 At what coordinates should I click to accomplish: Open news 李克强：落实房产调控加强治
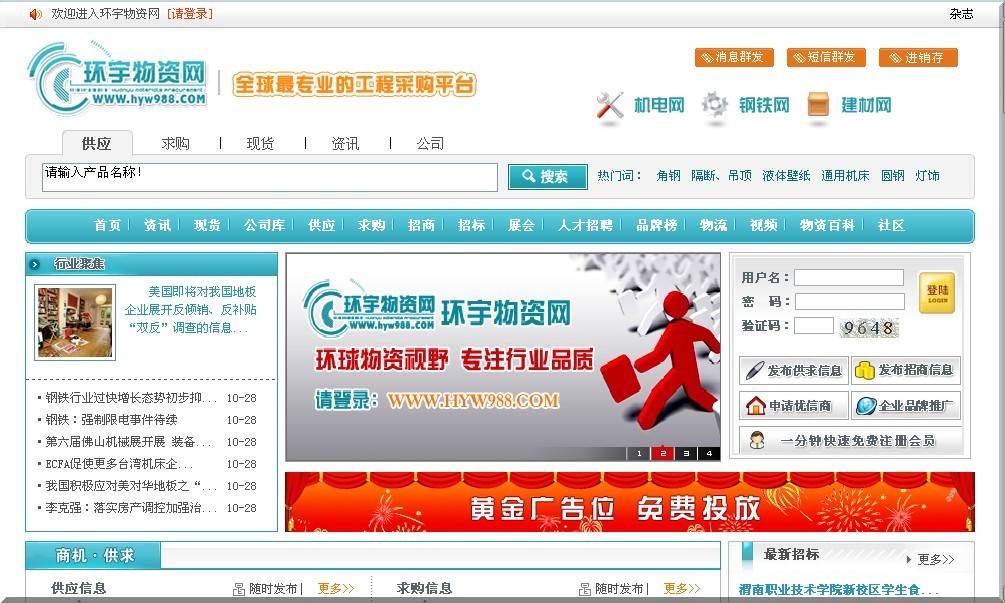(131, 508)
